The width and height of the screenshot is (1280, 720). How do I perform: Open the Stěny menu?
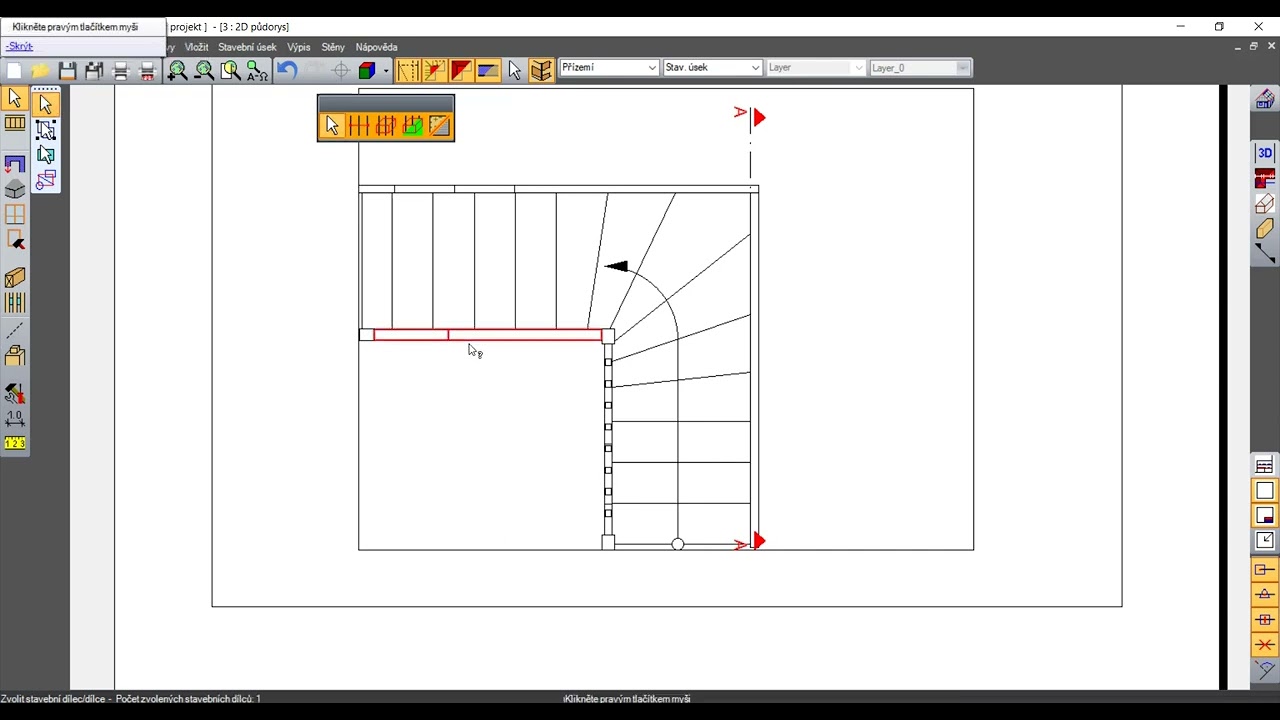coord(333,47)
